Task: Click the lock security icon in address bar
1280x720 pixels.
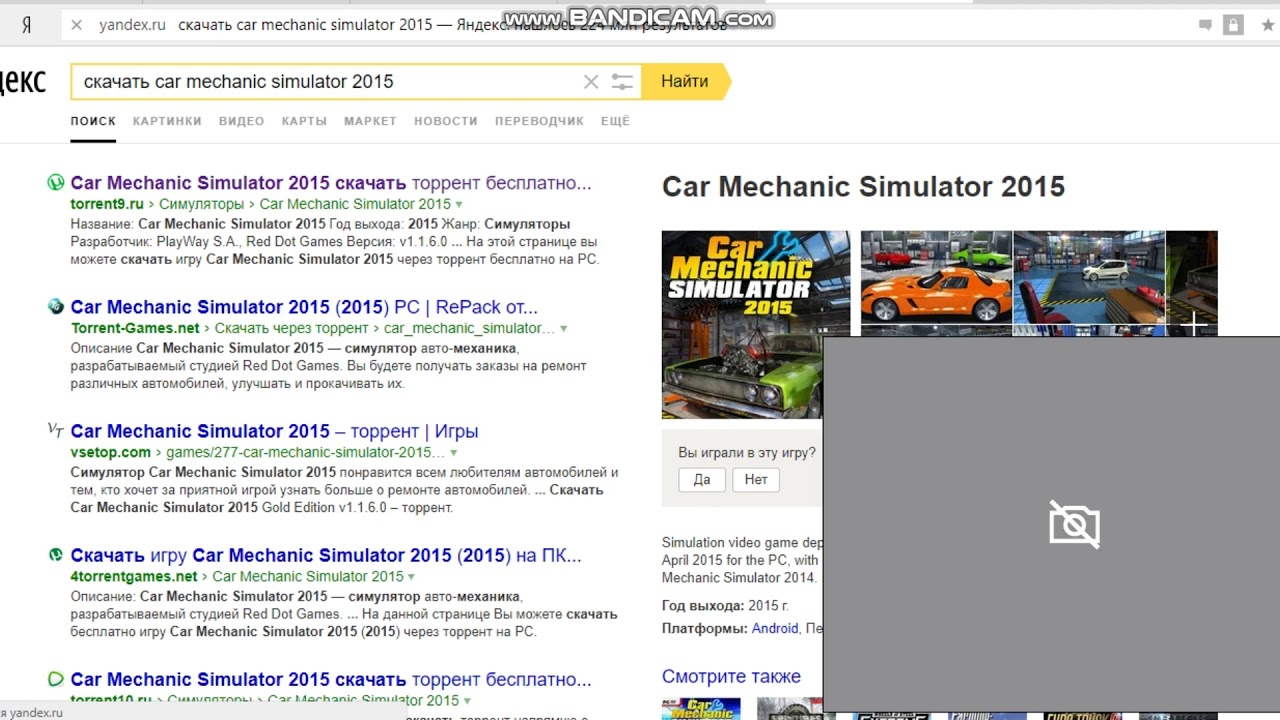Action: click(x=1233, y=25)
